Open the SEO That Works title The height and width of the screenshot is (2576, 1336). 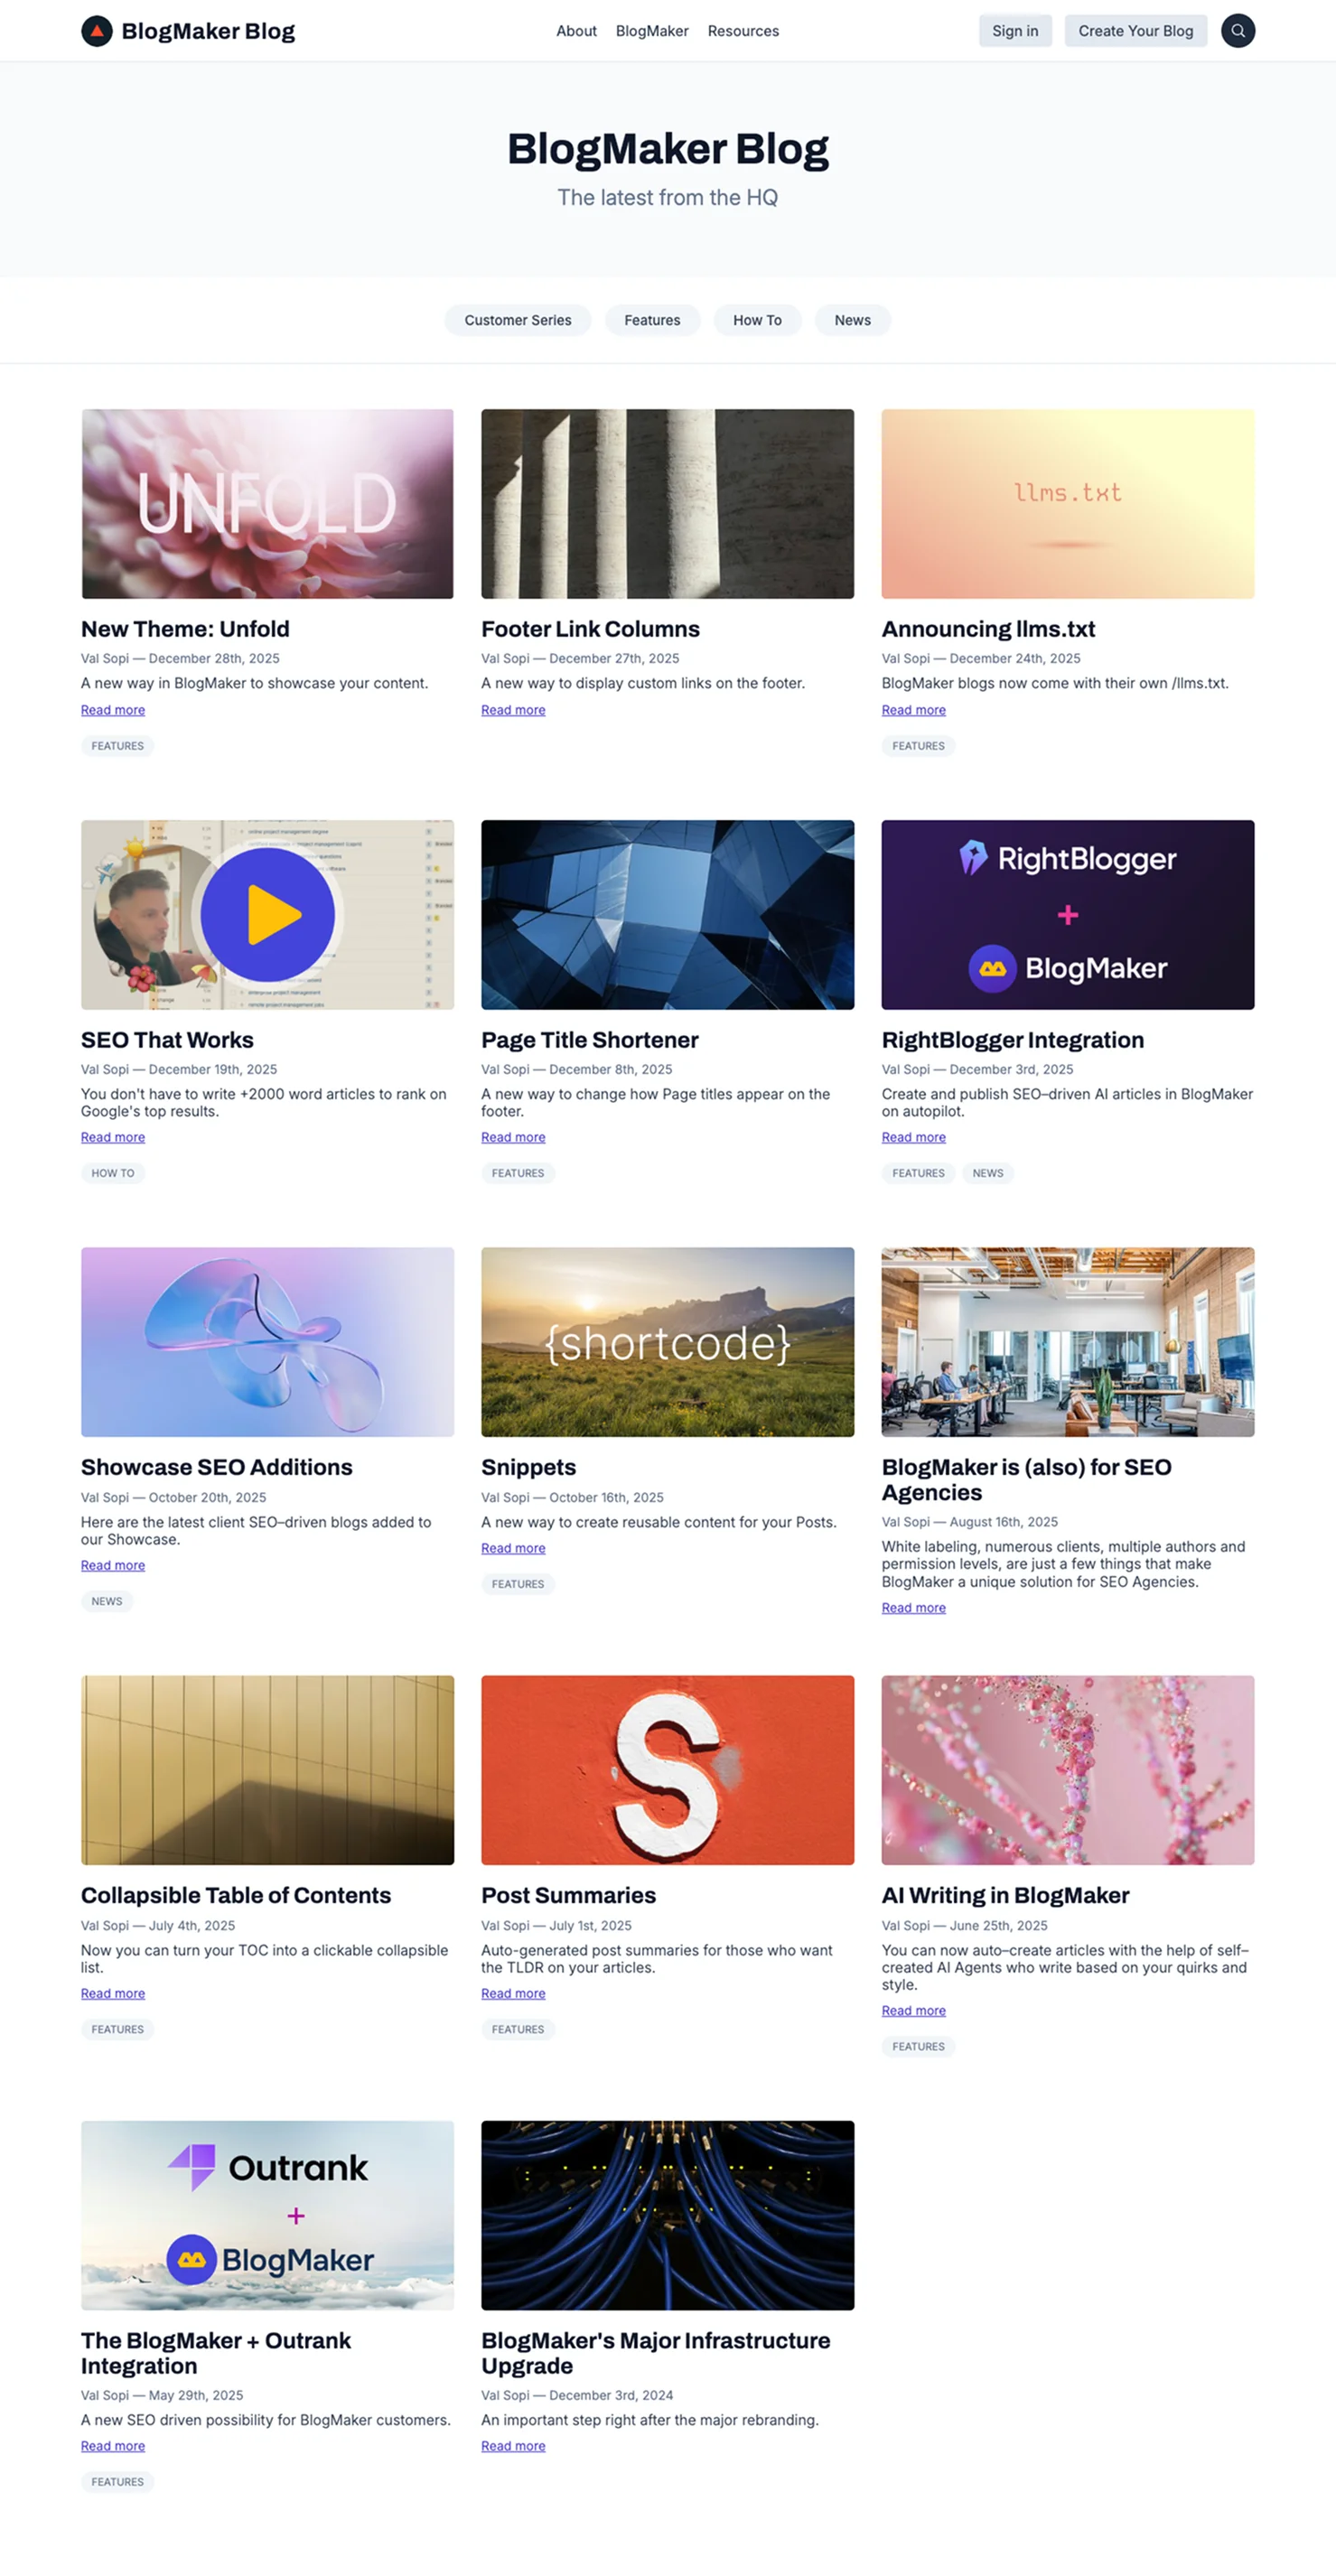[167, 1040]
